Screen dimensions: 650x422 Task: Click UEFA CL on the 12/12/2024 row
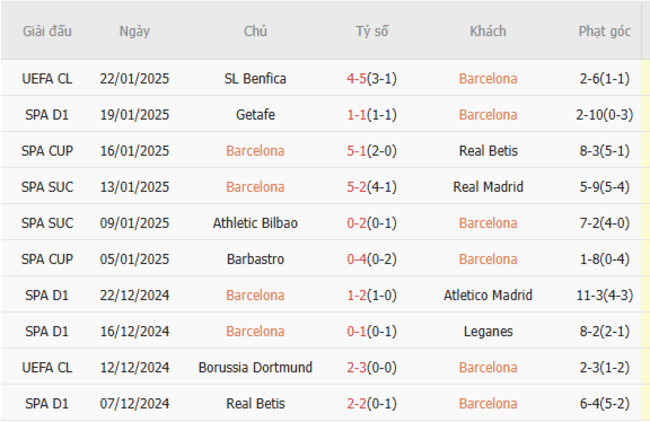click(x=47, y=367)
